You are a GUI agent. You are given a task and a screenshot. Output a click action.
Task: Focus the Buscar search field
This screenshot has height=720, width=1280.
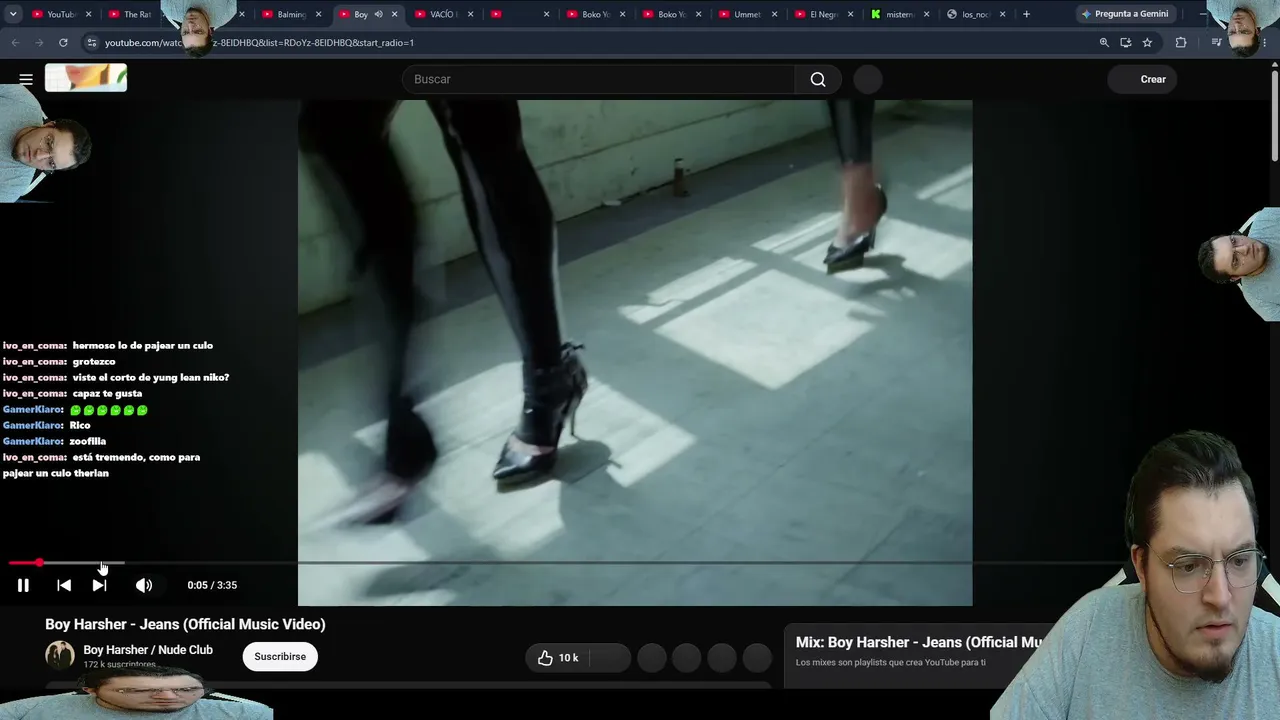pos(598,79)
